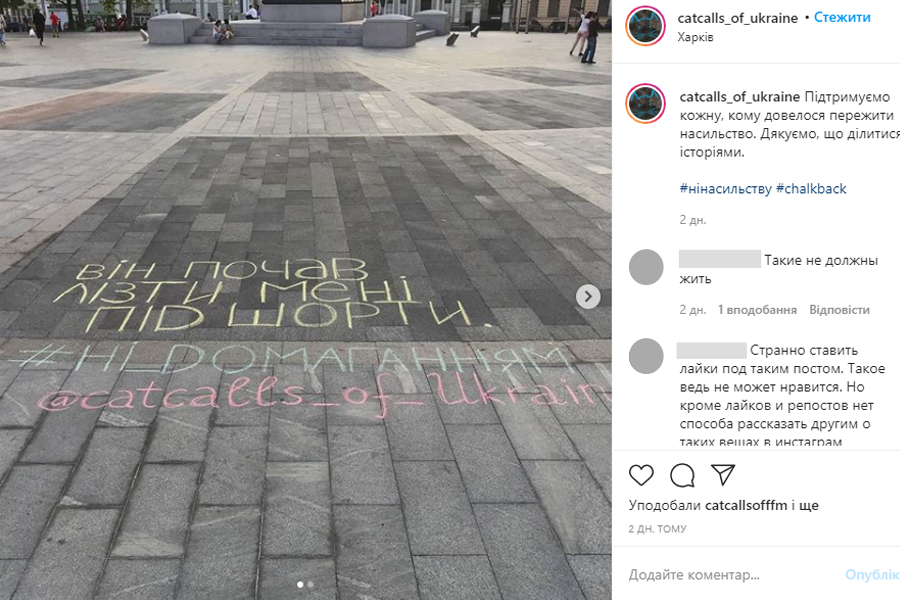Open the caption author's profile avatar
Image resolution: width=900 pixels, height=600 pixels.
(646, 104)
